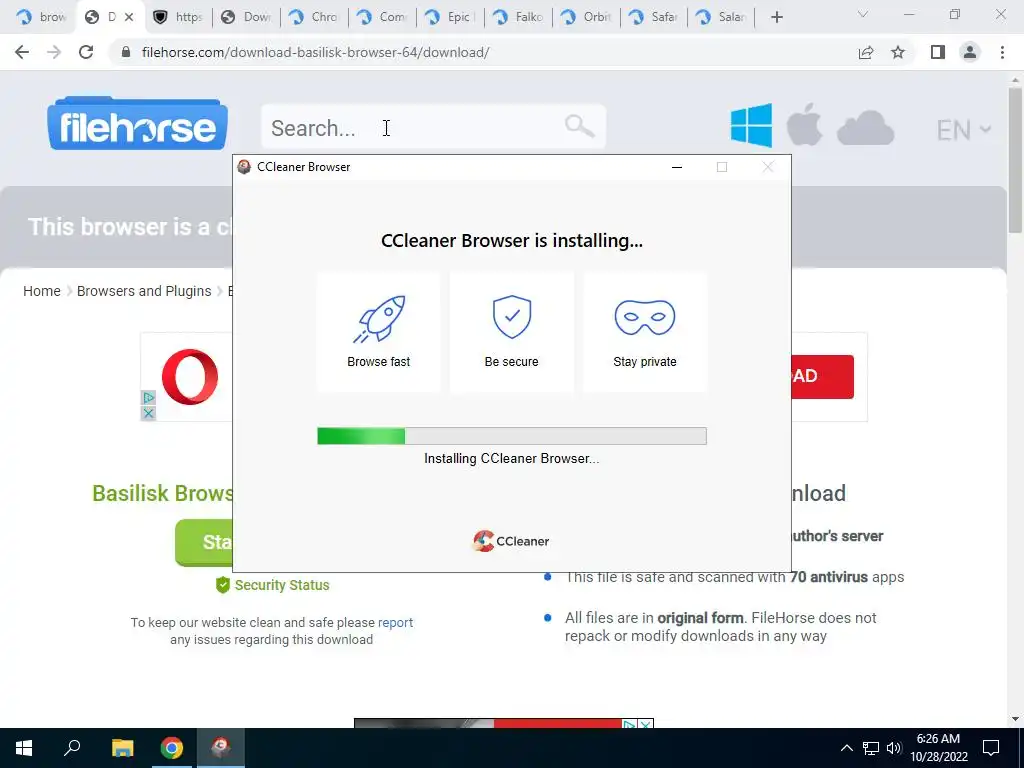Open File Explorer from taskbar
Screen dimensions: 1024x768
coord(122,748)
